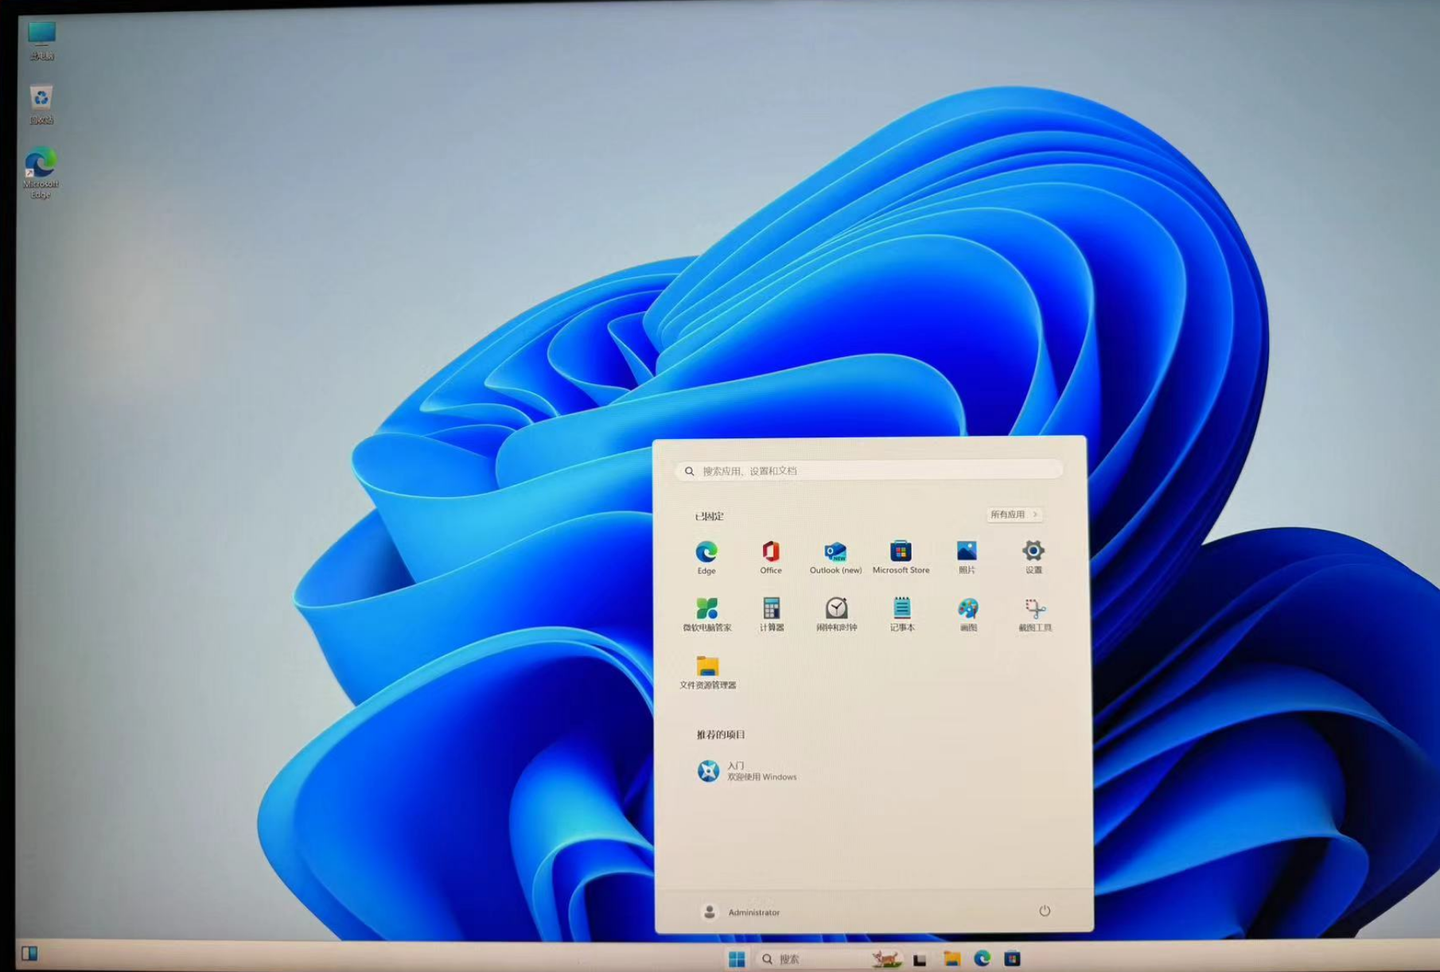
Task: Open the weather widget on the taskbar
Action: point(884,958)
